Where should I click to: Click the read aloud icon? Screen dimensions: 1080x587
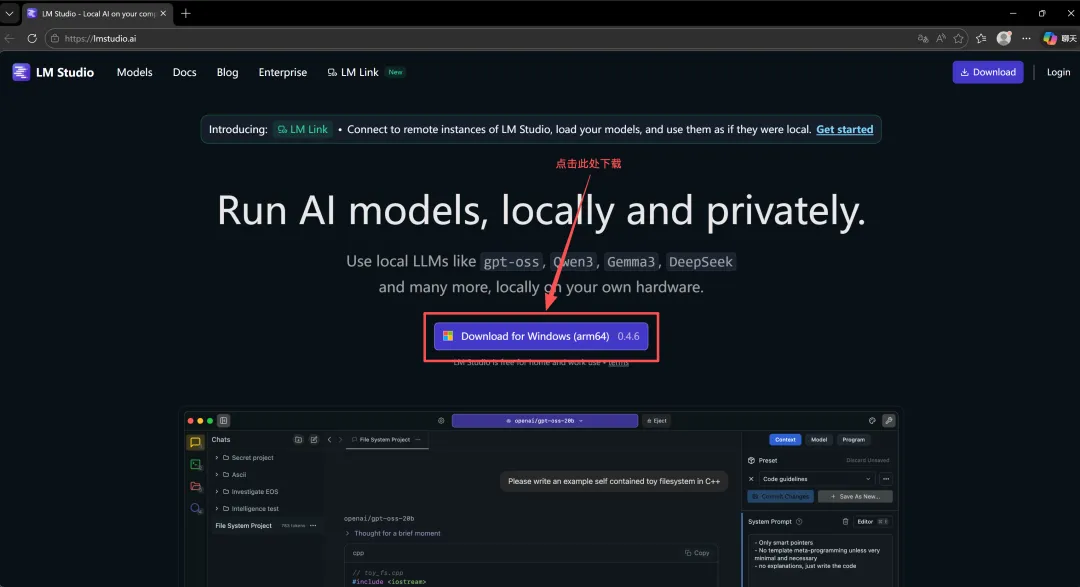(x=941, y=39)
